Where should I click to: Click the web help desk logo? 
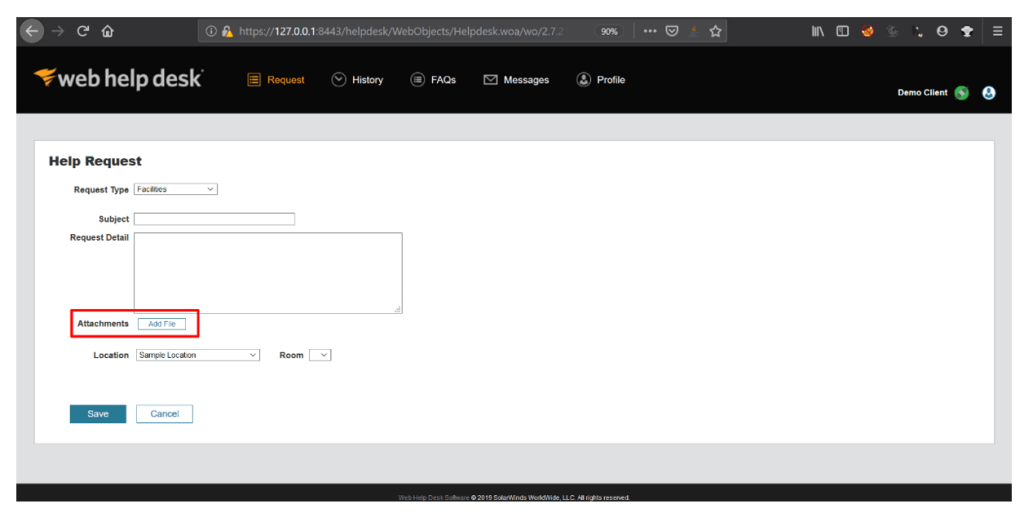118,78
